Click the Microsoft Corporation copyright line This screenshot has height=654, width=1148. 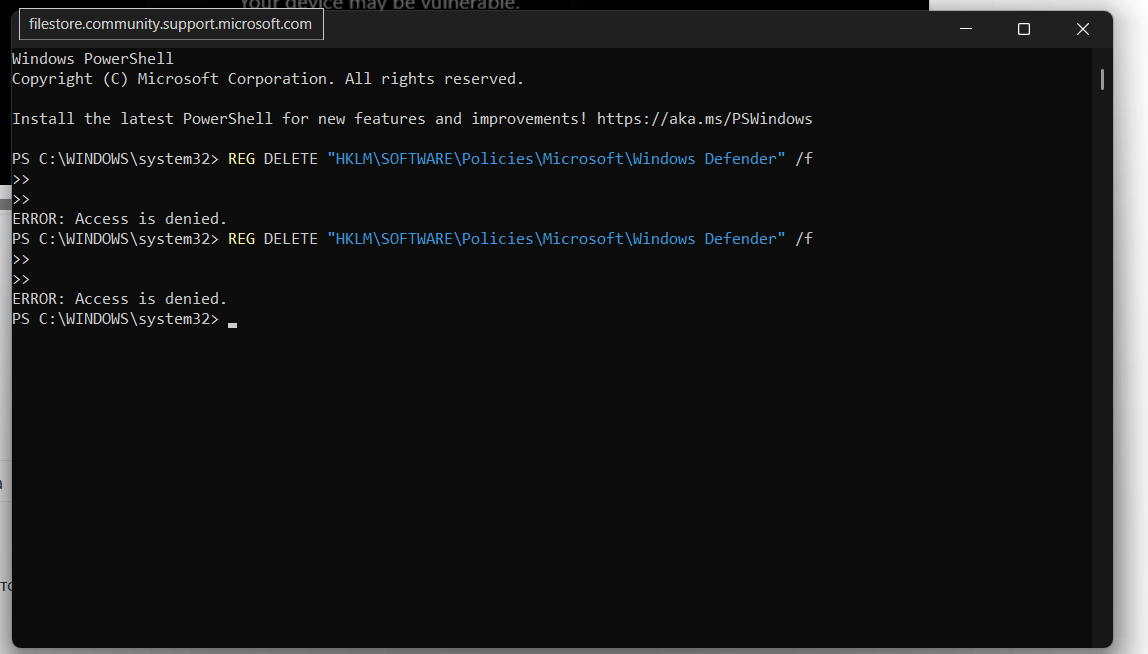[268, 79]
